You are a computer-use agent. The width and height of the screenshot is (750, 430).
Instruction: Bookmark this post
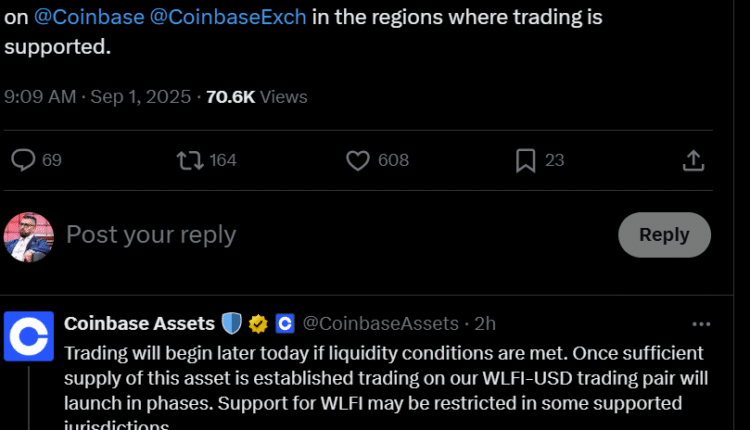point(526,160)
